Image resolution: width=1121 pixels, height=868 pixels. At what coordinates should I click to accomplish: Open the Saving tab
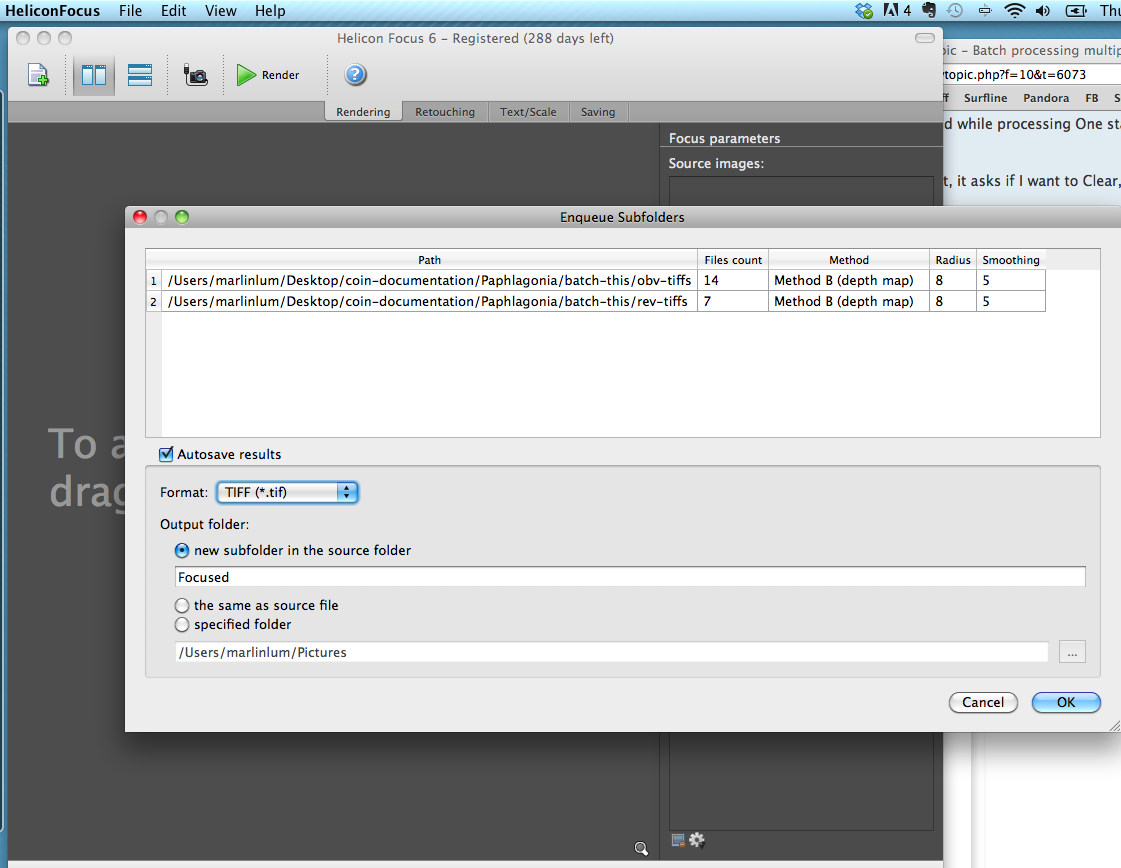(598, 112)
